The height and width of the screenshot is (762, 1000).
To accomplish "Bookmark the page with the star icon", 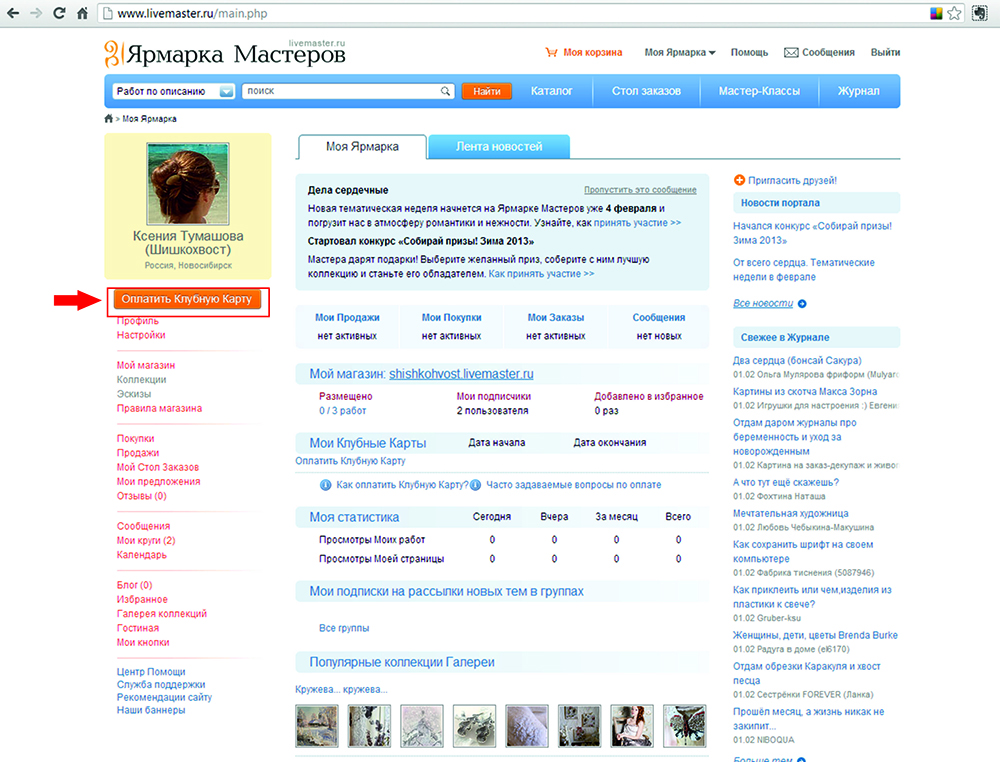I will click(954, 13).
